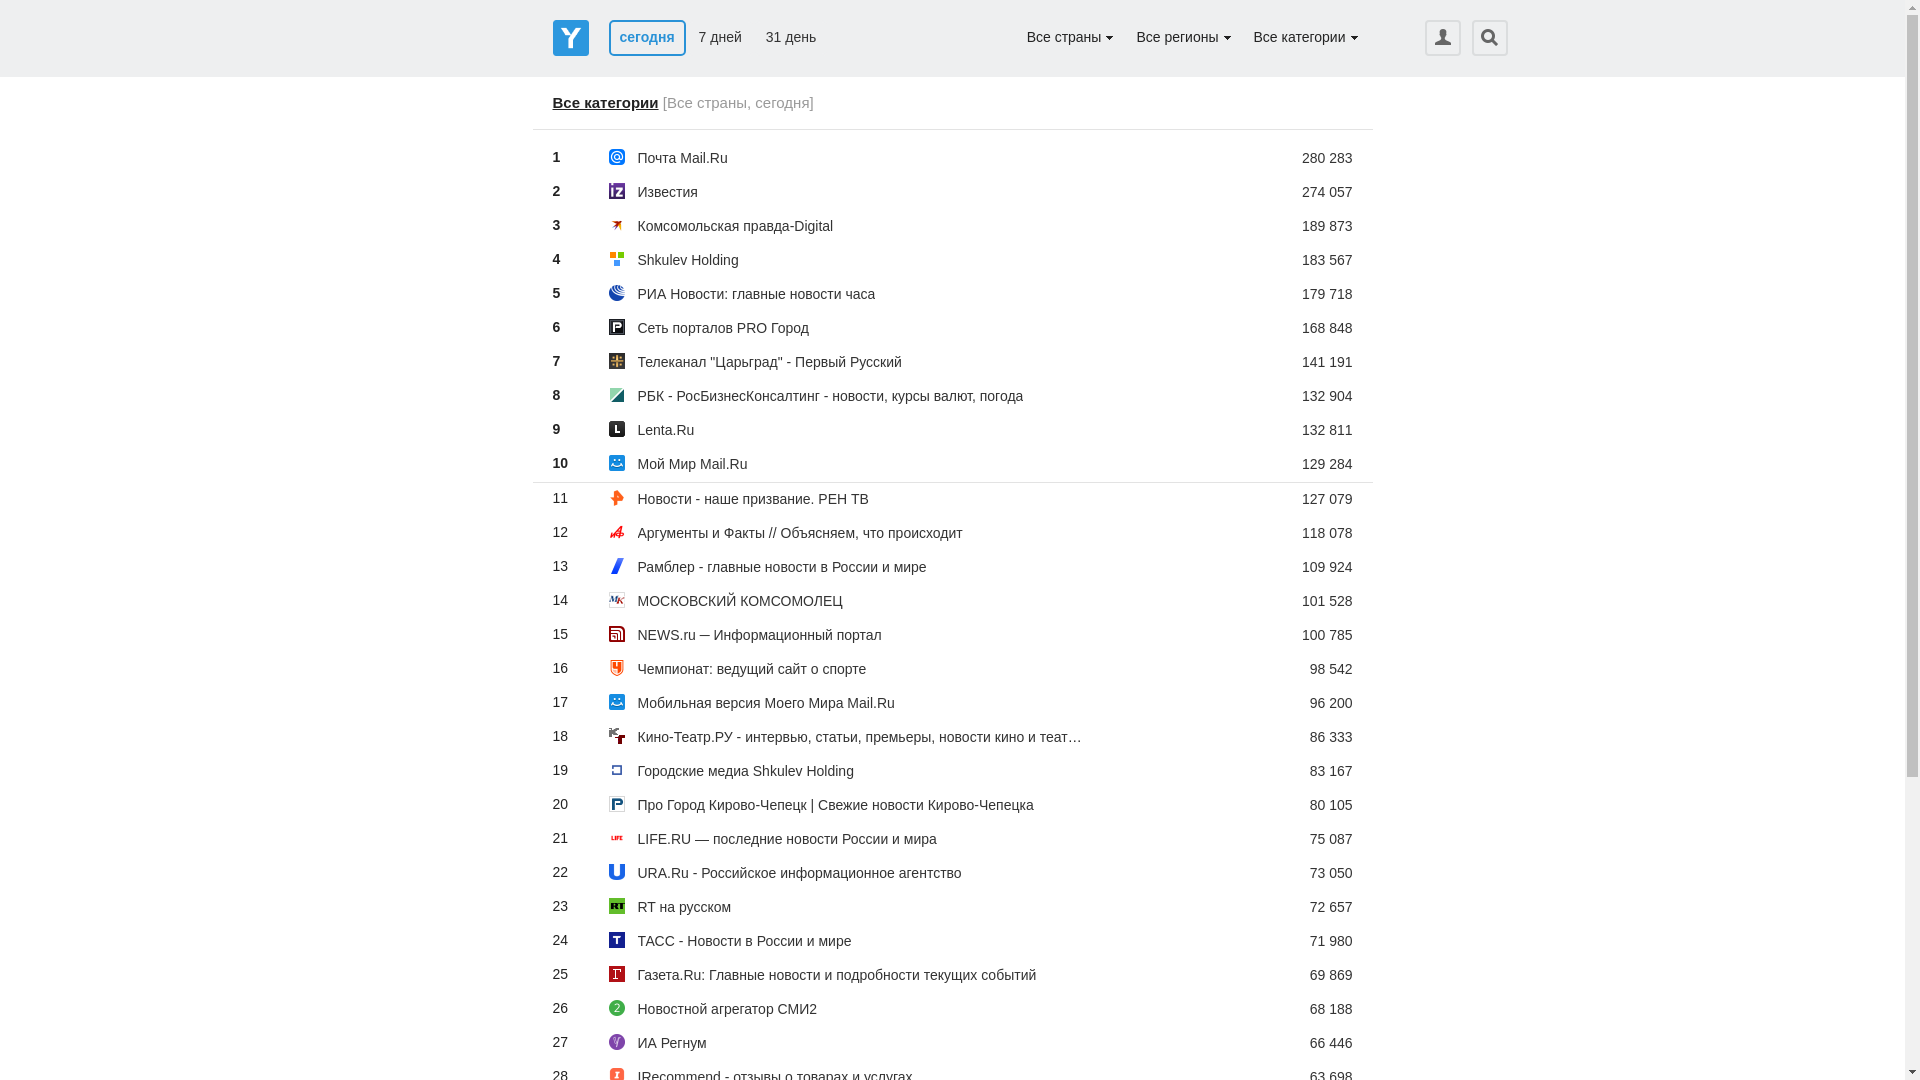This screenshot has width=1920, height=1080.
Task: Click the Сеть порталов PRO Город favicon
Action: click(x=617, y=328)
